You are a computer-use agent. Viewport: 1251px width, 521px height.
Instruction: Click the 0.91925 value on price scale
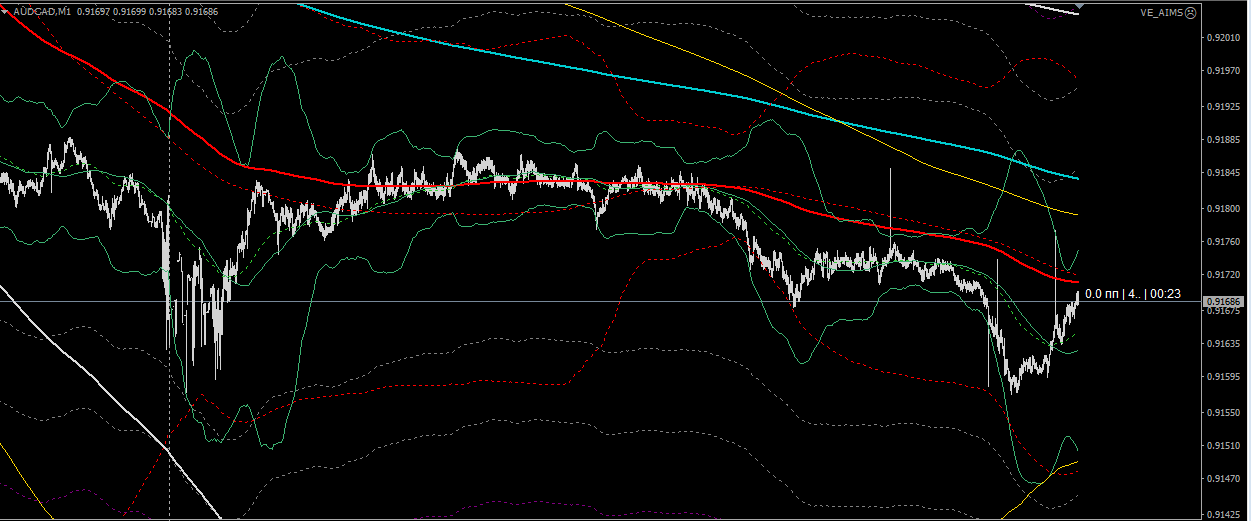point(1225,106)
